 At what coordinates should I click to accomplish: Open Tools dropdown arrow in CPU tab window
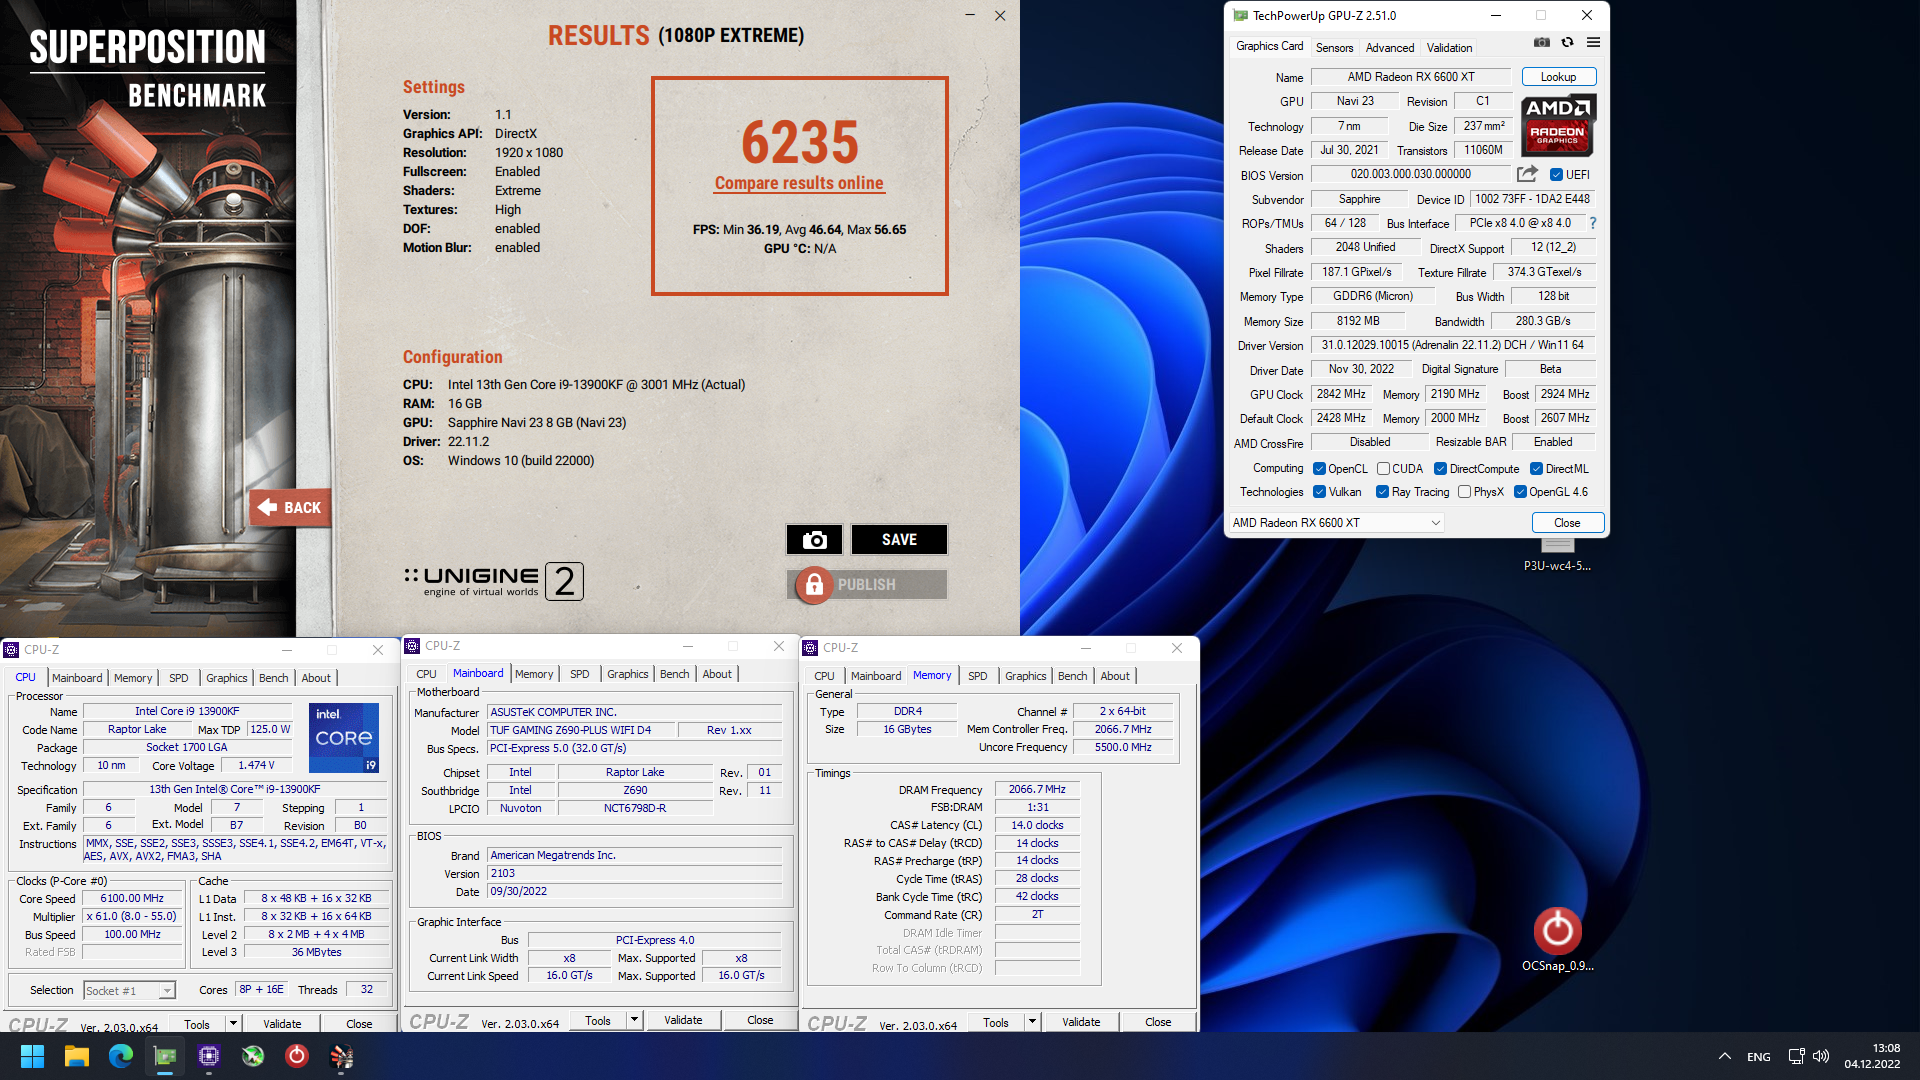[x=233, y=1024]
